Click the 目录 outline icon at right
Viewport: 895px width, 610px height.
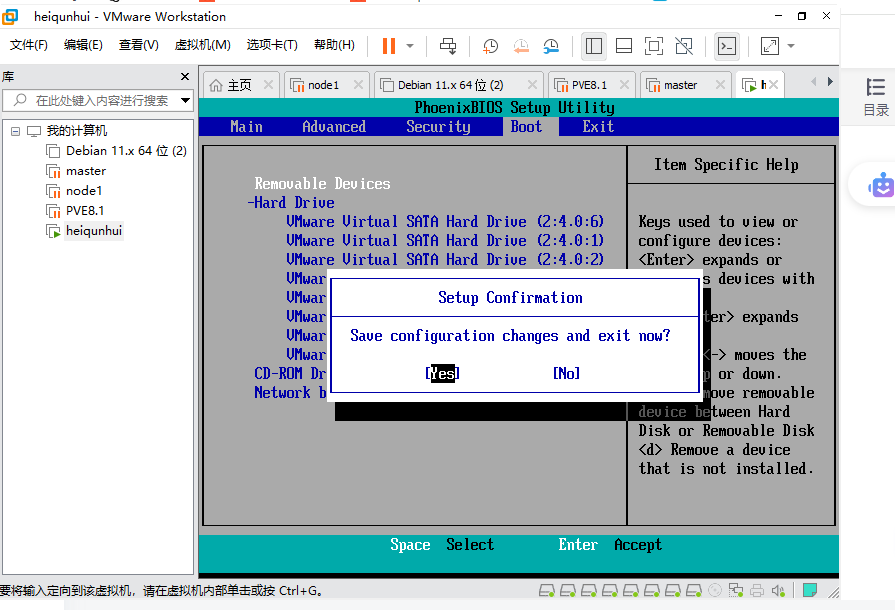pyautogui.click(x=876, y=96)
